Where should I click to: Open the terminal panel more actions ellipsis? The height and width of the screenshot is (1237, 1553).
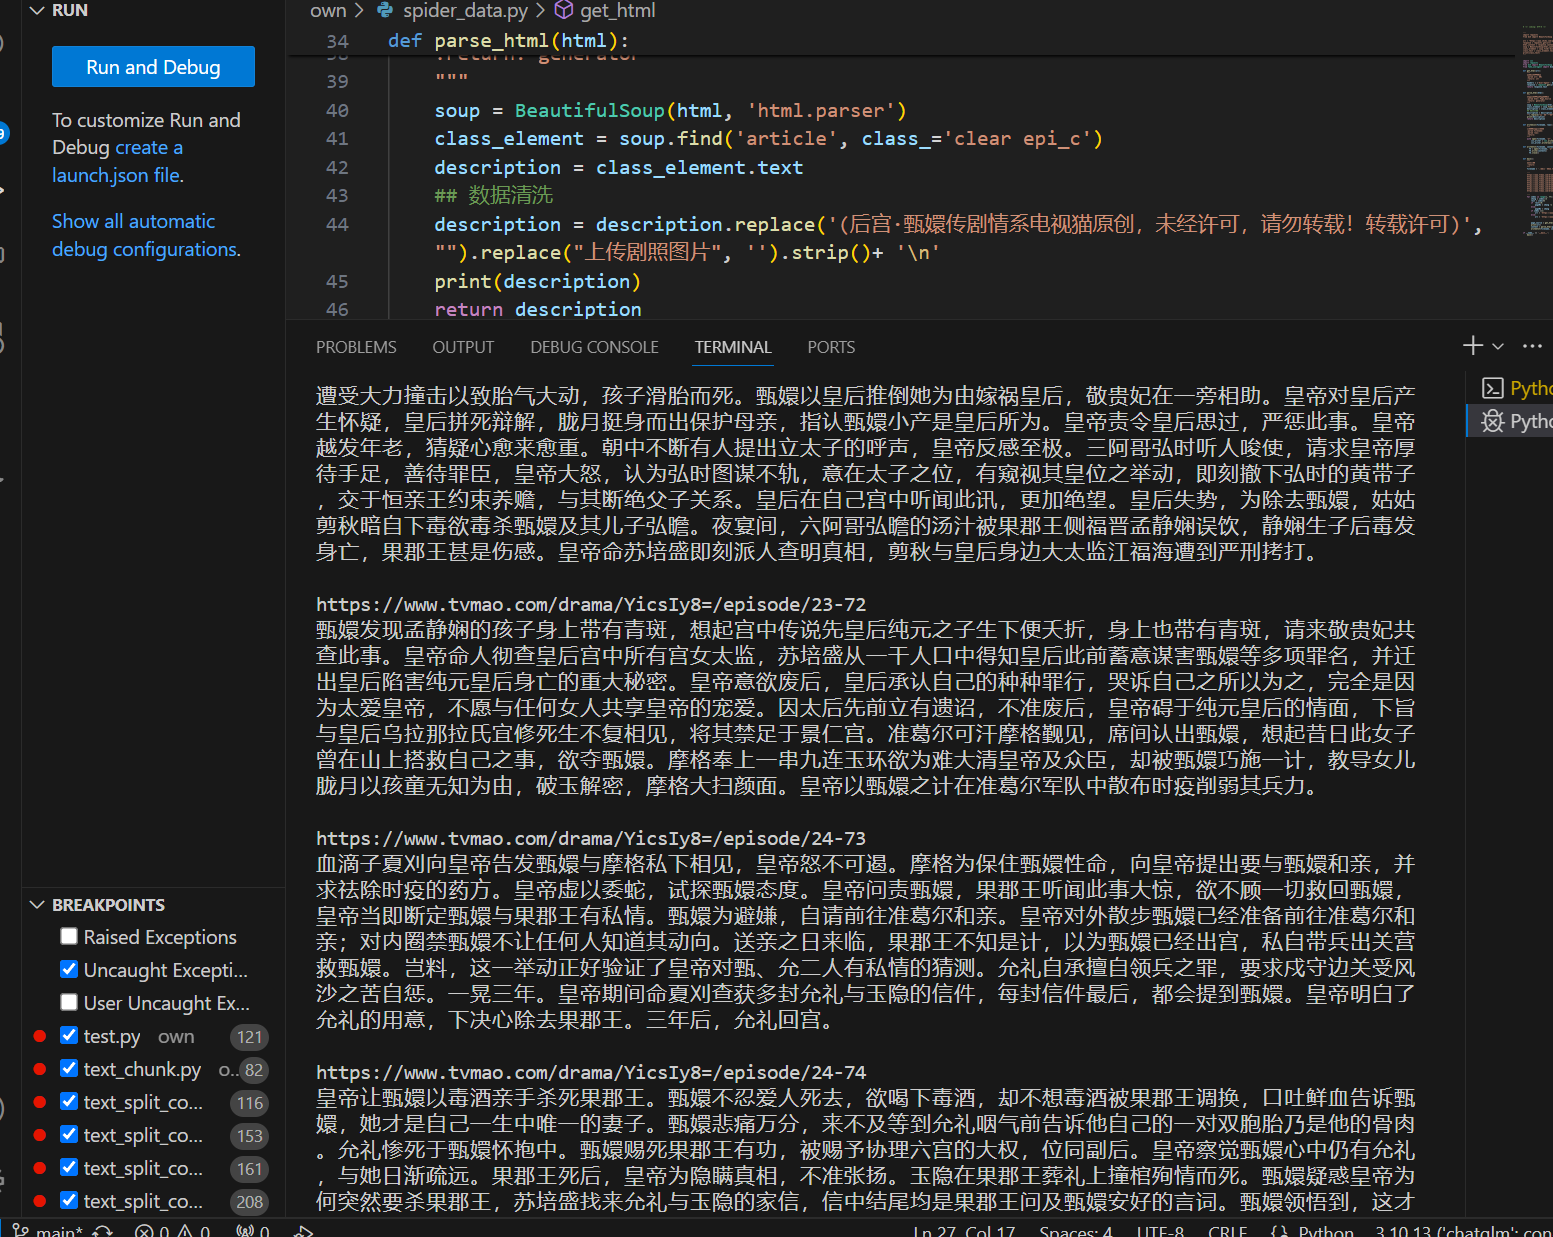pyautogui.click(x=1532, y=346)
